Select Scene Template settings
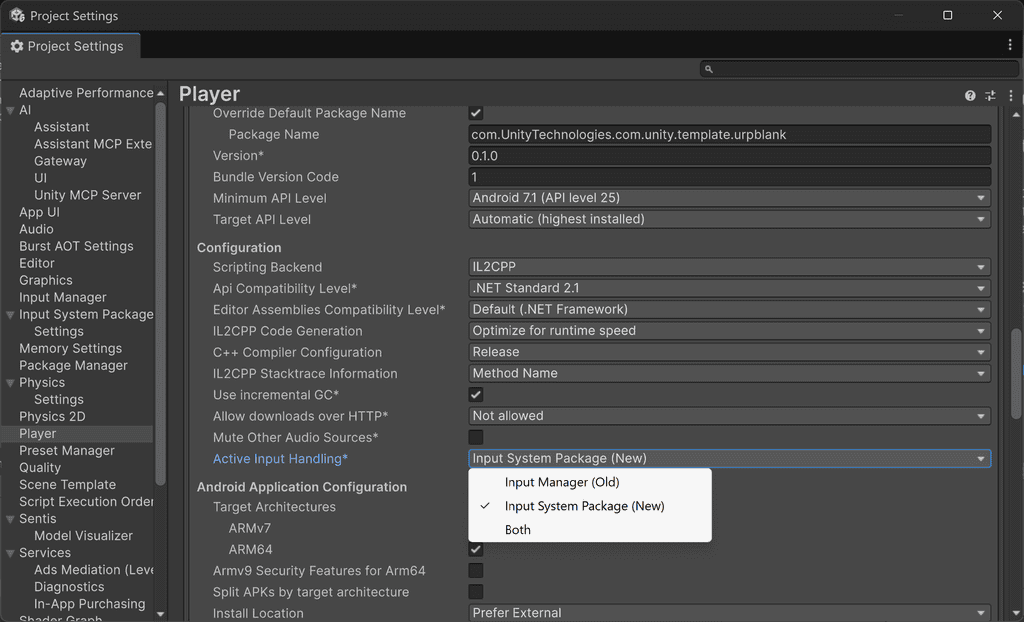Viewport: 1024px width, 622px height. pos(67,485)
